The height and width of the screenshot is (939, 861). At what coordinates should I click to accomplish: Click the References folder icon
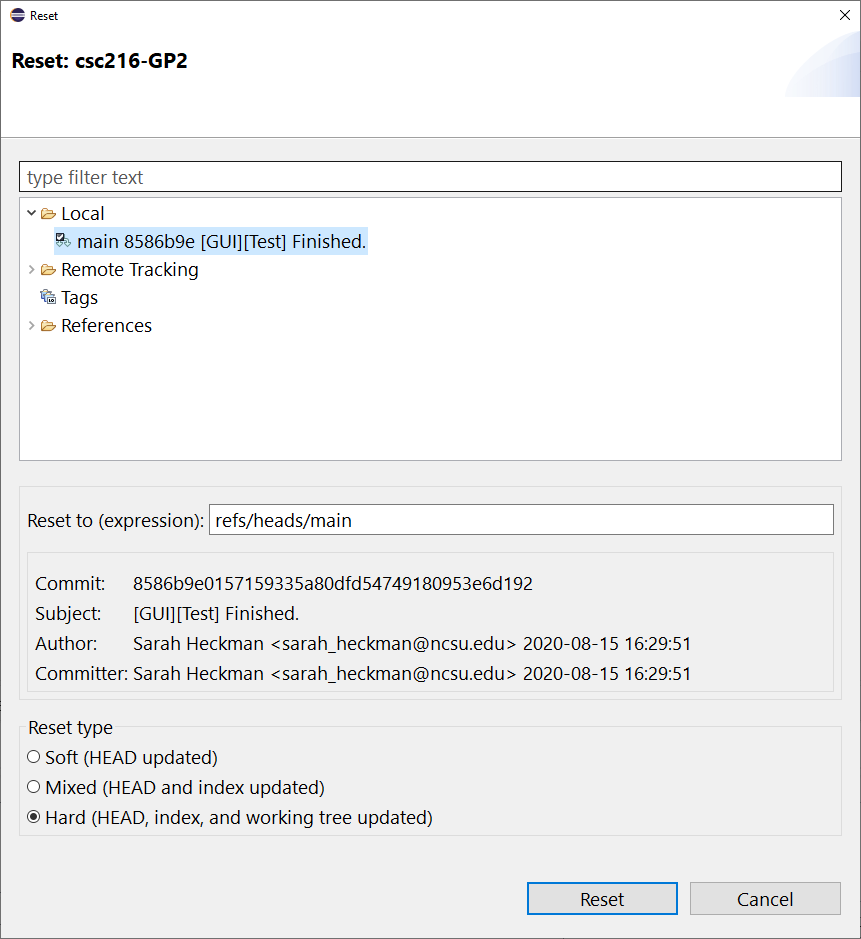point(48,325)
